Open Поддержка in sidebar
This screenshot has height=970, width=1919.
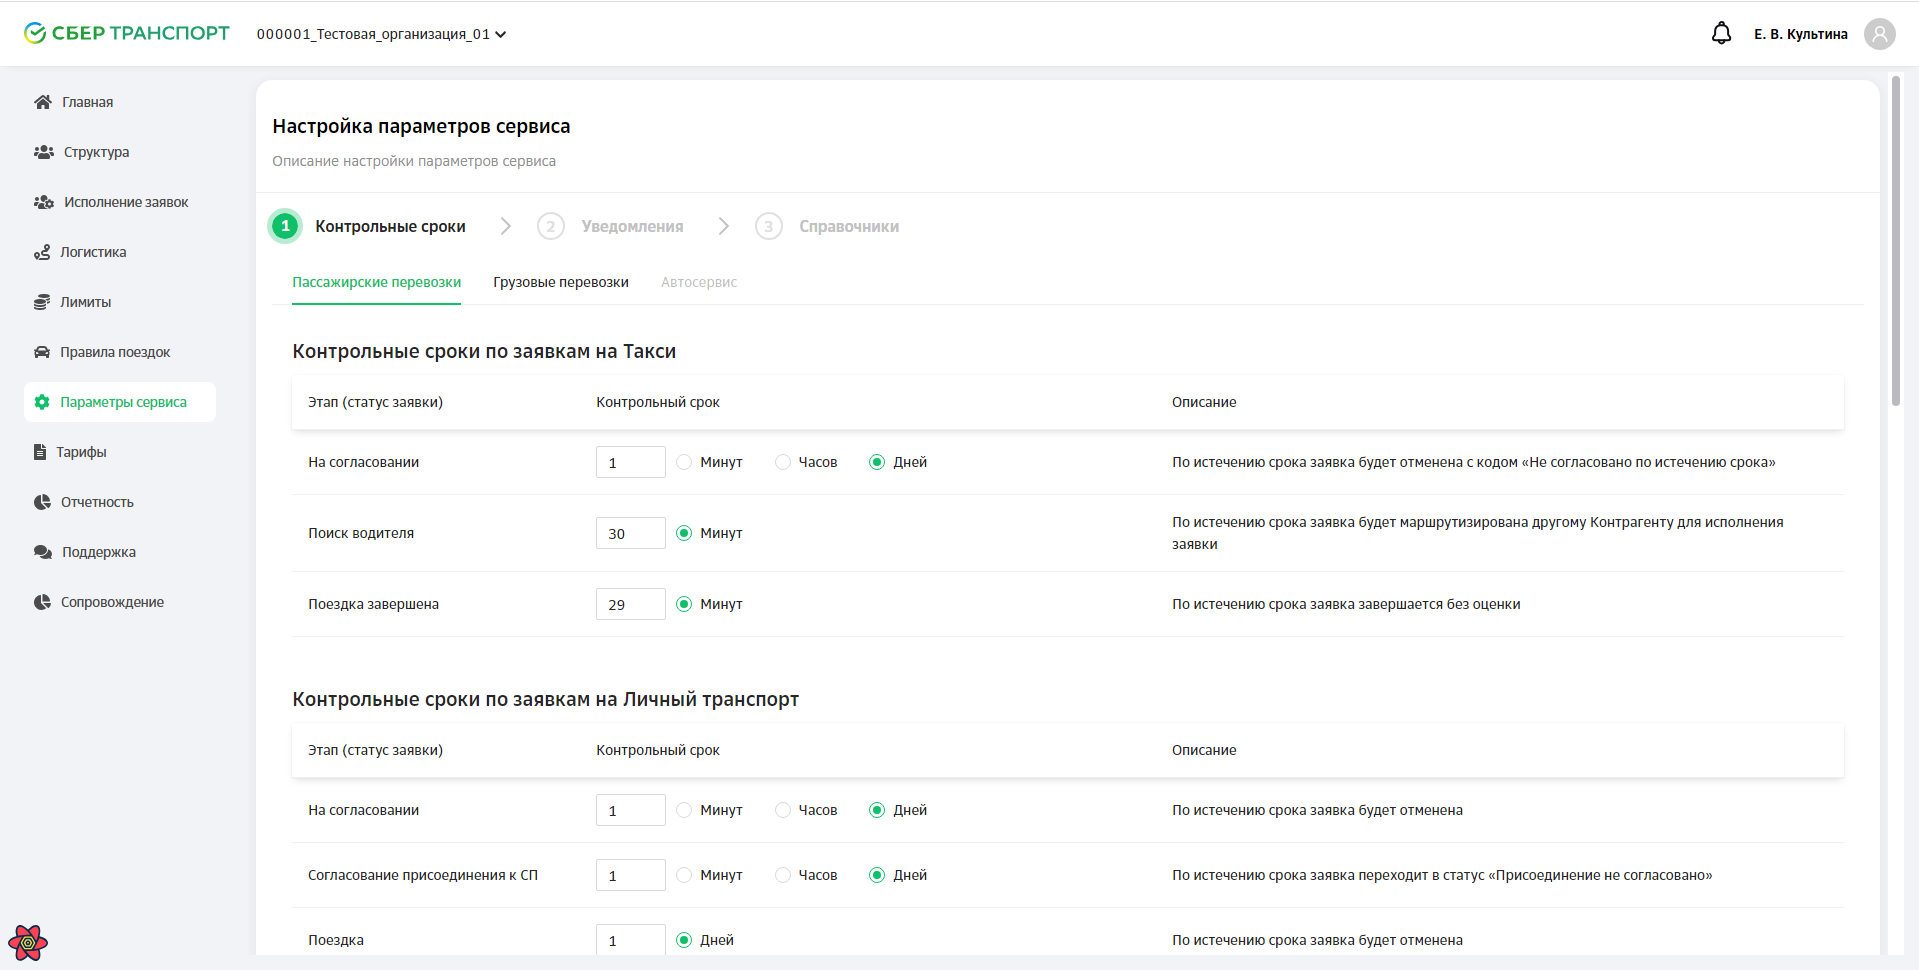[99, 552]
